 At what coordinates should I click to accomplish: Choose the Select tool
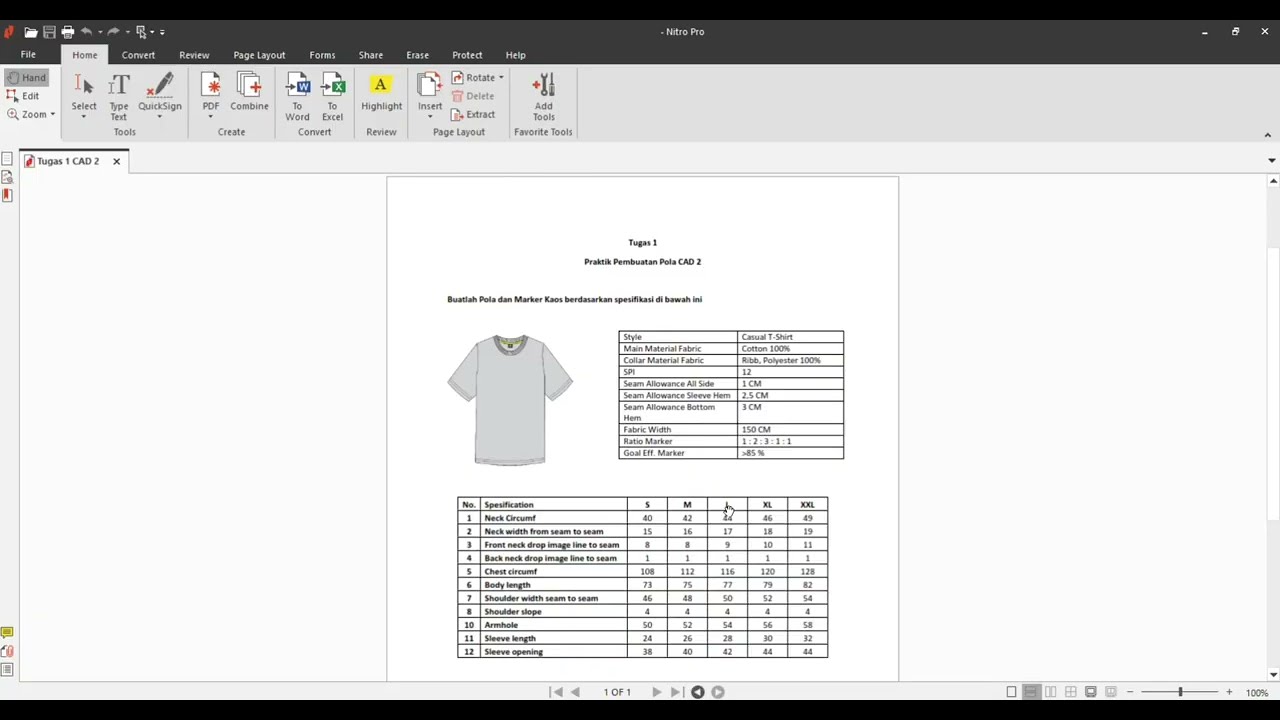(x=84, y=96)
